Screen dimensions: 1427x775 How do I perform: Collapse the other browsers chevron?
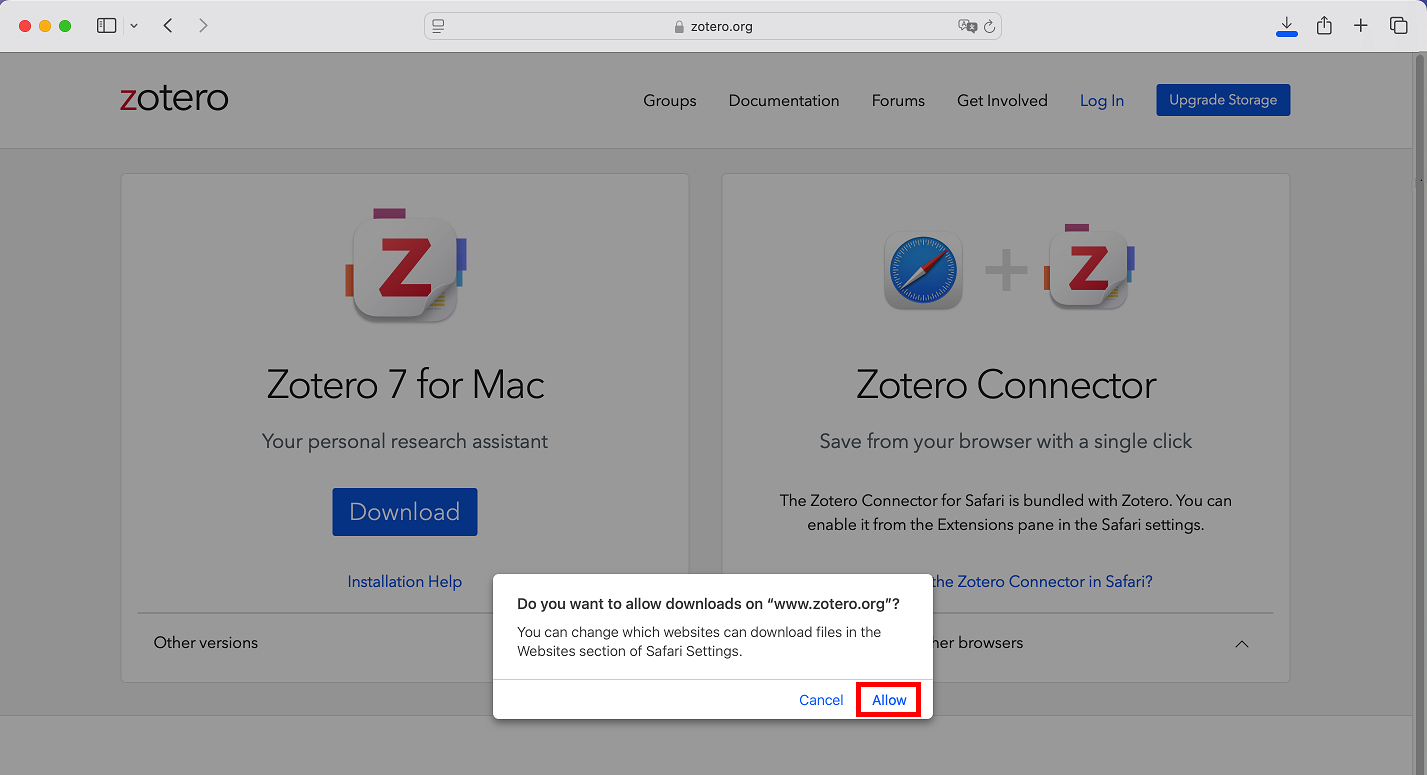1241,643
